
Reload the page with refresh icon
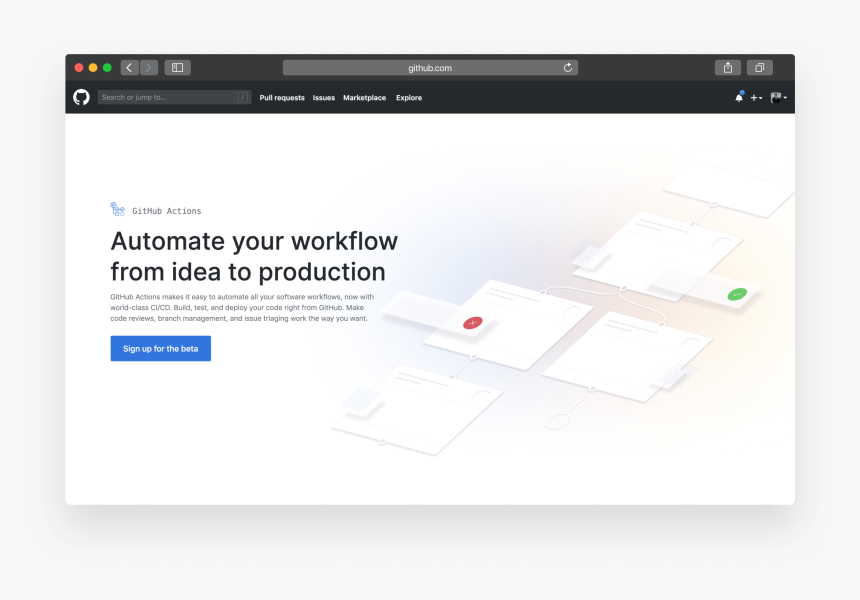[x=568, y=67]
